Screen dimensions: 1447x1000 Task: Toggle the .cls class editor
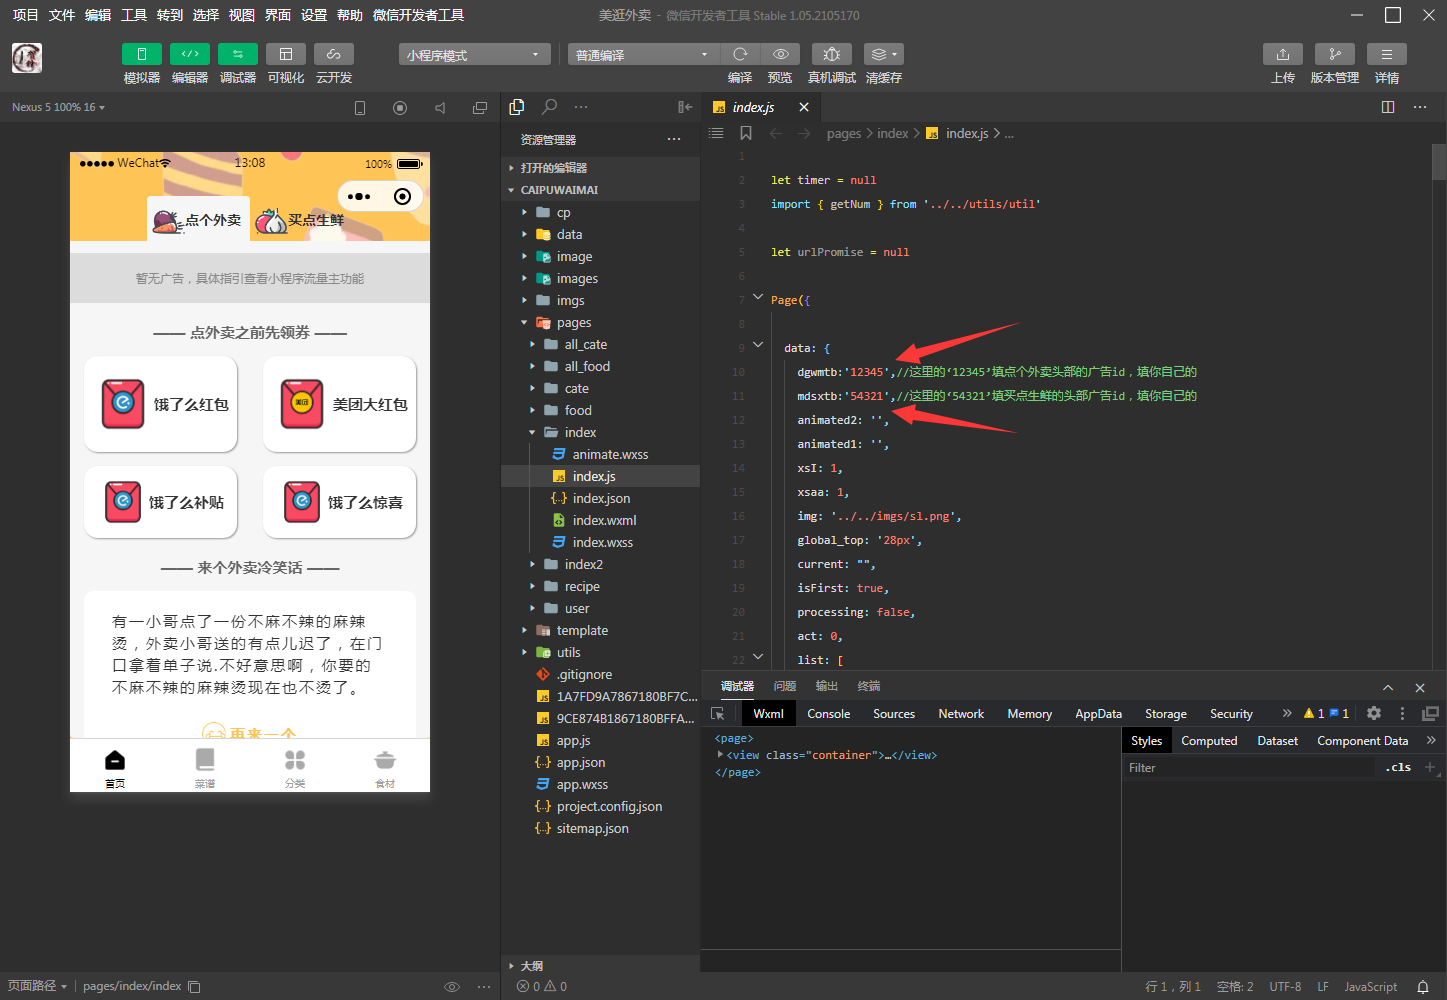pyautogui.click(x=1398, y=767)
